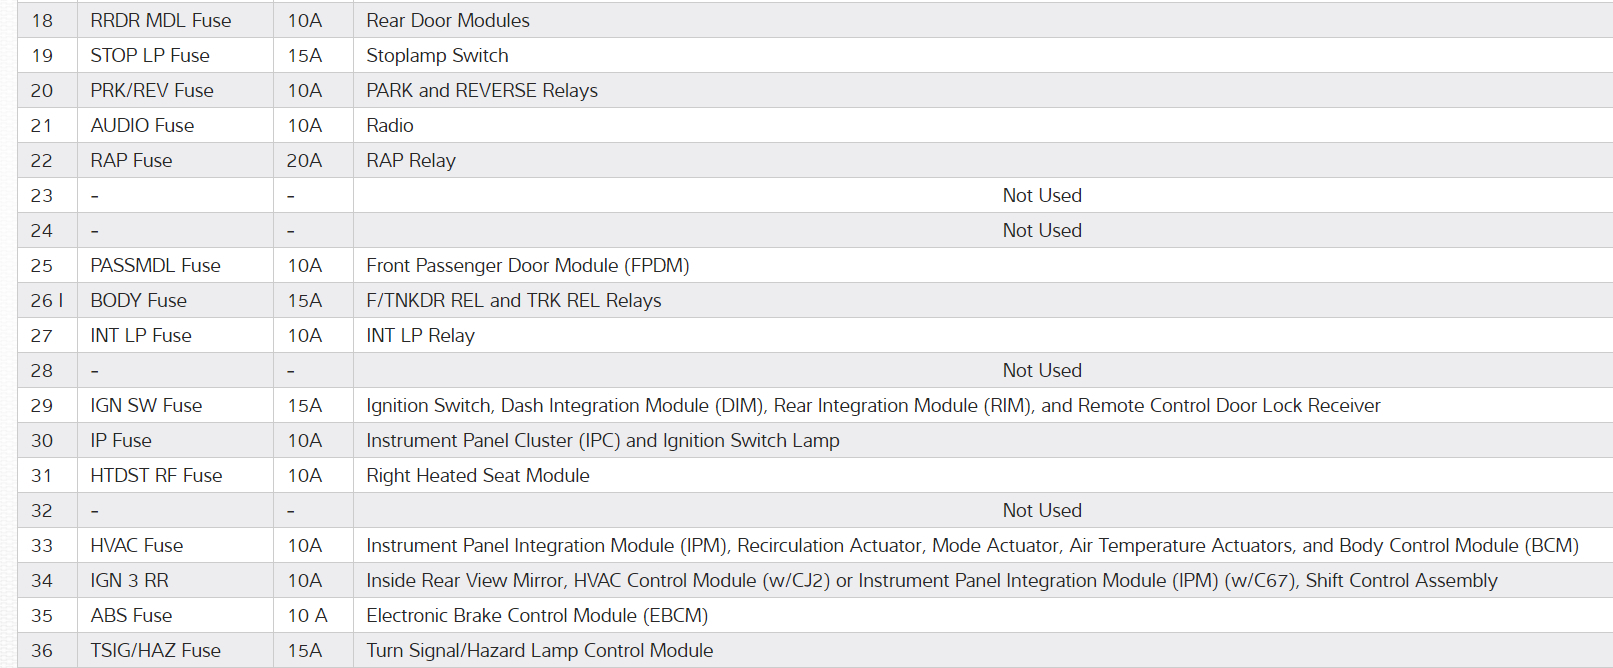Click the TSIG/HAZ Fuse cell
Viewport: 1613px width, 668px height.
coord(155,650)
